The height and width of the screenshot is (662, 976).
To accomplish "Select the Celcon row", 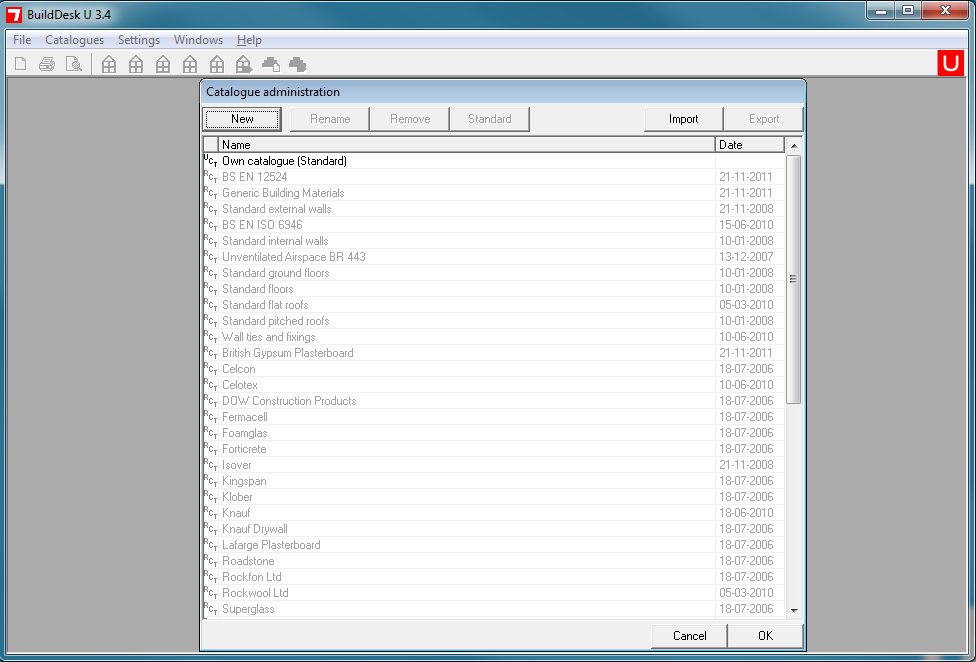I will (494, 369).
